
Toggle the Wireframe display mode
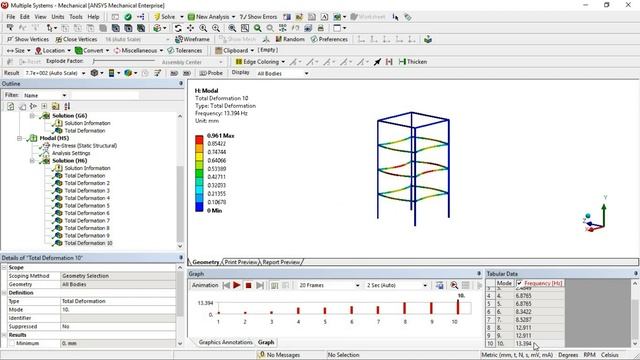[192, 39]
